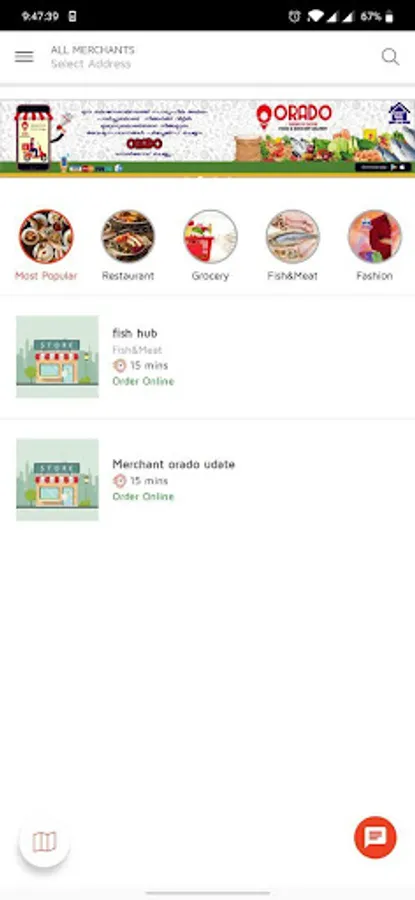Select the Most Popular category icon
This screenshot has height=900, width=415.
[x=46, y=236]
